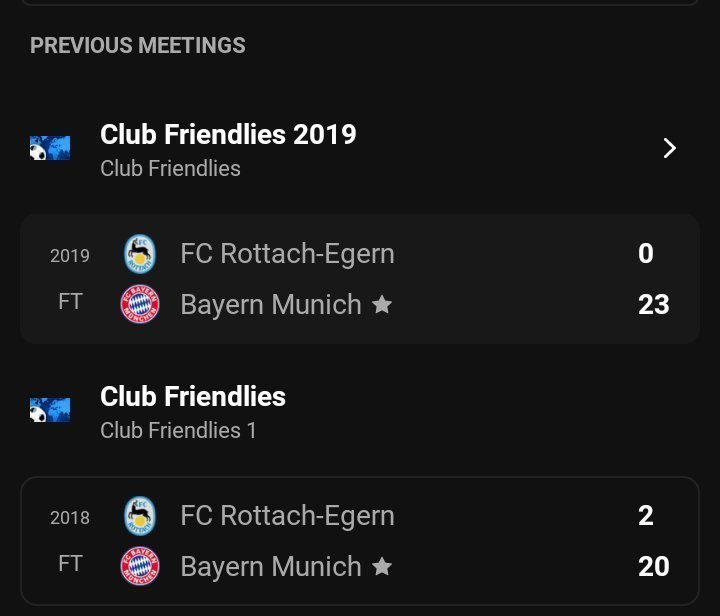
Task: Click the Club Friendlies 2019 globe icon
Action: tap(50, 148)
